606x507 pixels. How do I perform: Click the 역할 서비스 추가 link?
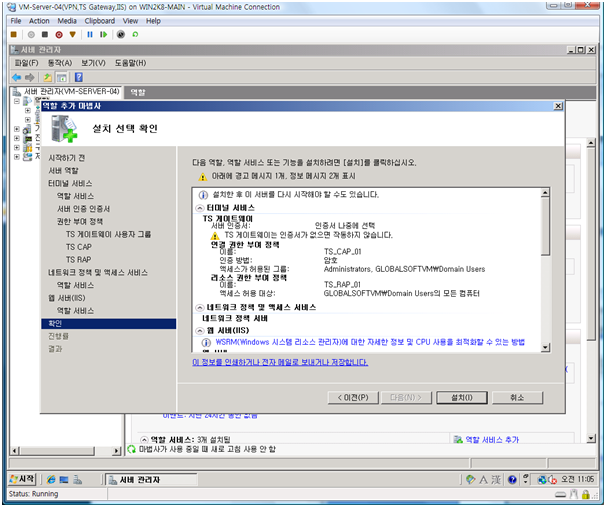(492, 440)
